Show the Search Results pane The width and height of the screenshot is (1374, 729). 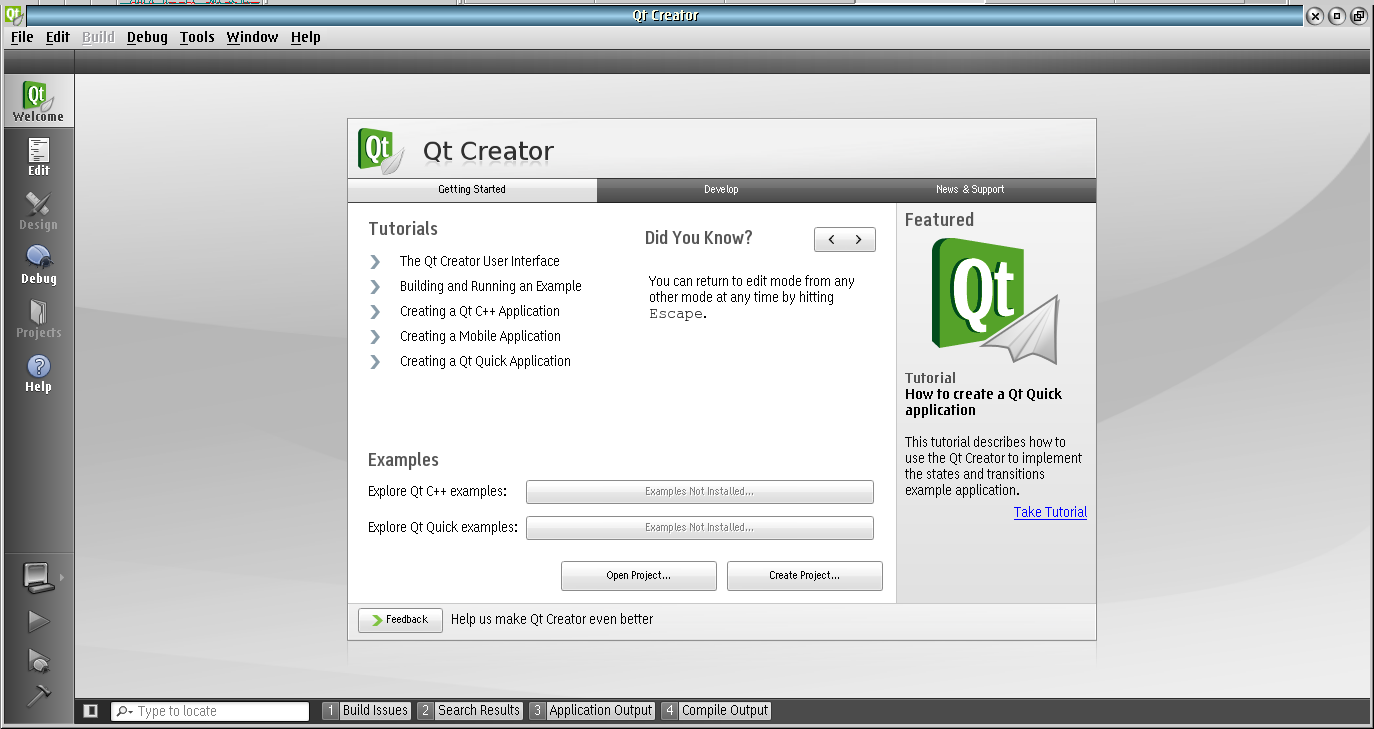(470, 711)
